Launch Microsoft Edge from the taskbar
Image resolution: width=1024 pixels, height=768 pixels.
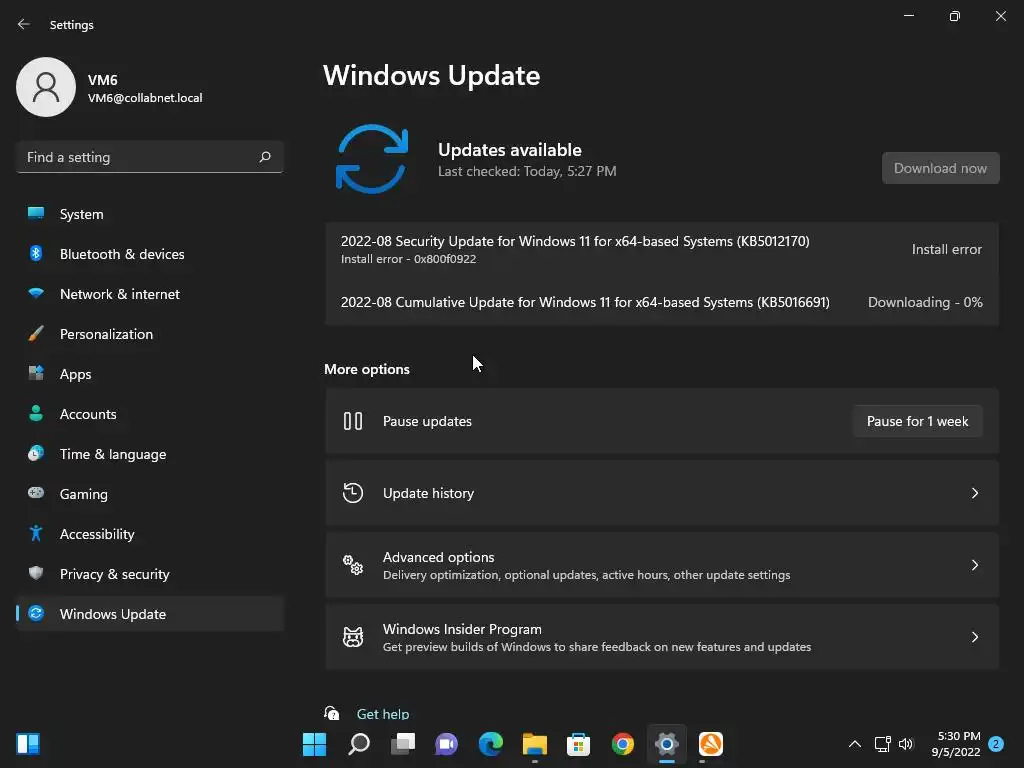(x=490, y=744)
